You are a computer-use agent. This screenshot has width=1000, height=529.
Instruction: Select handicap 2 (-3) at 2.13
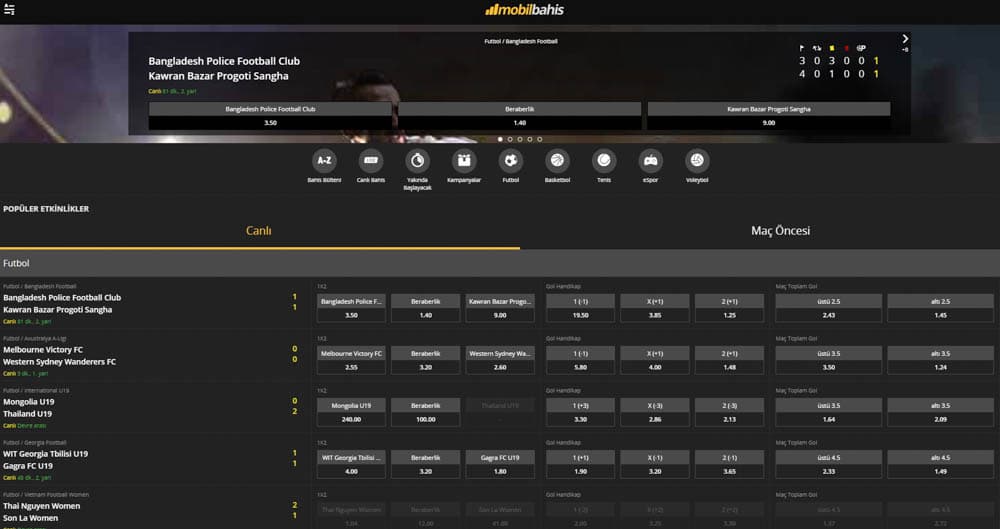point(730,412)
